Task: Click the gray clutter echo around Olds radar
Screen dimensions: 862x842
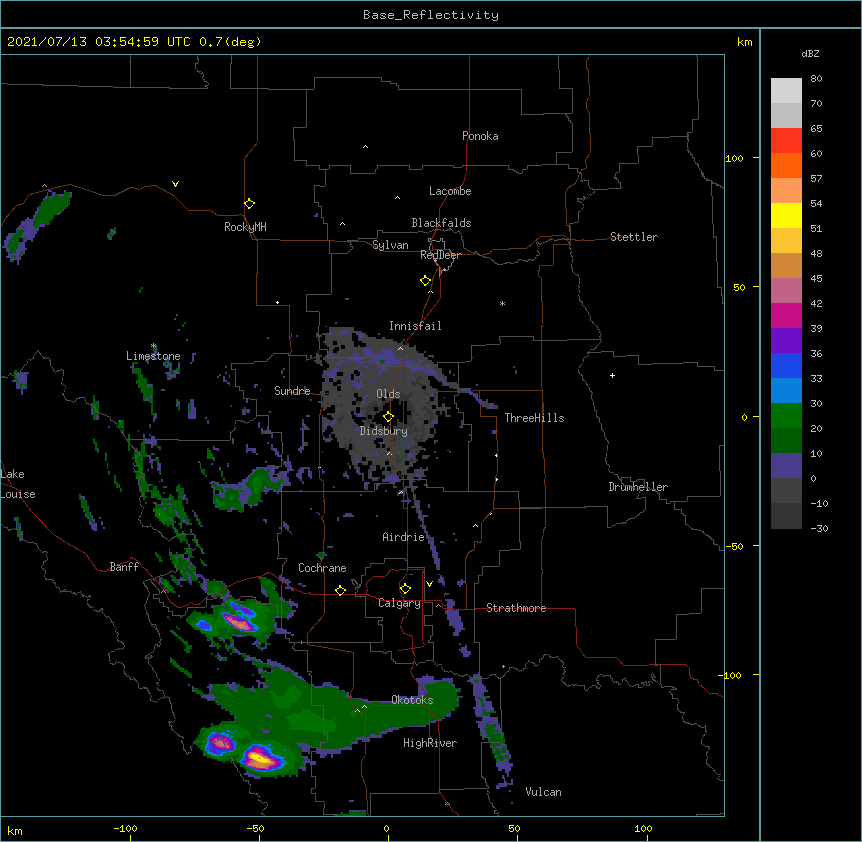Action: coord(385,407)
